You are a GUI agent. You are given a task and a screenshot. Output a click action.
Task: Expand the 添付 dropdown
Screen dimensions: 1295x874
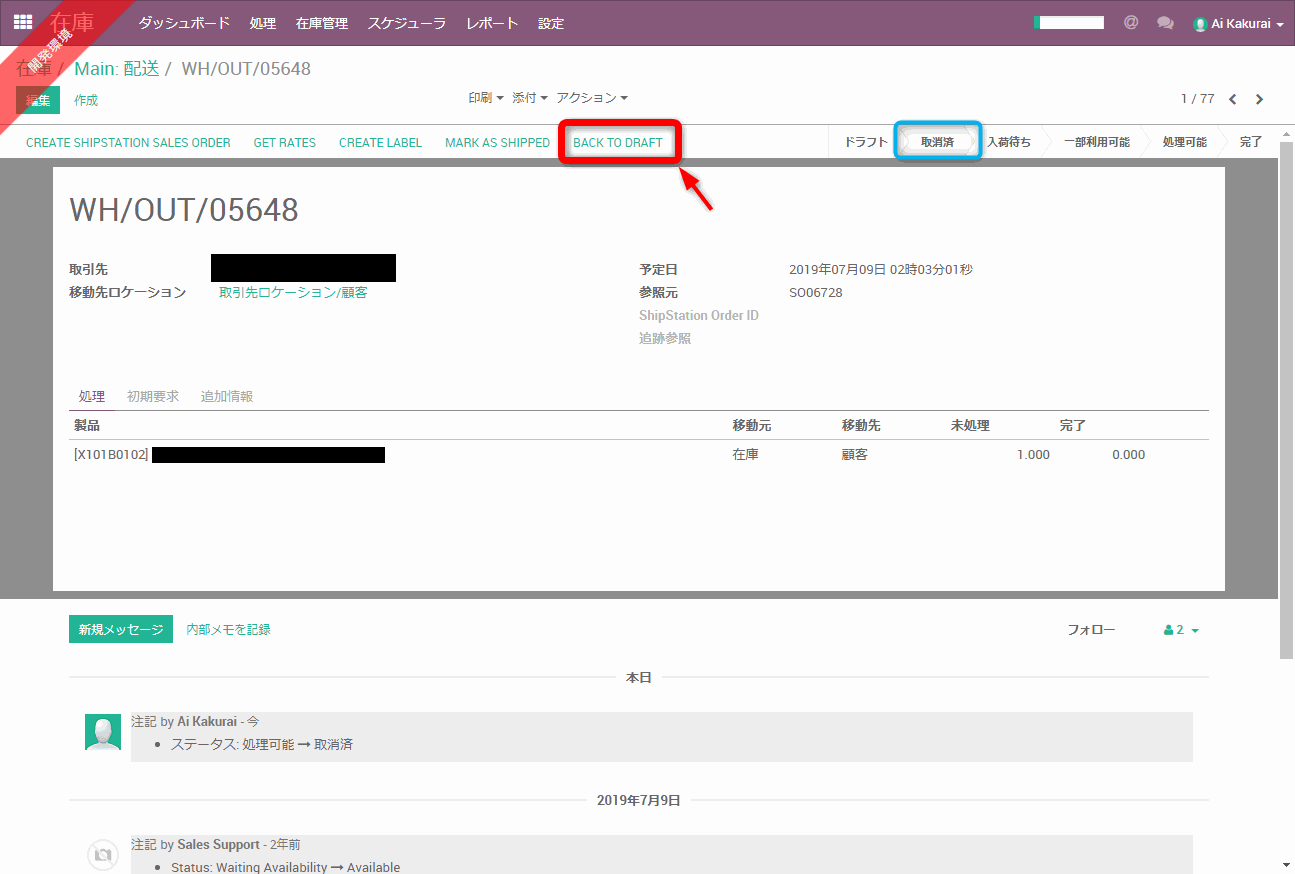530,98
